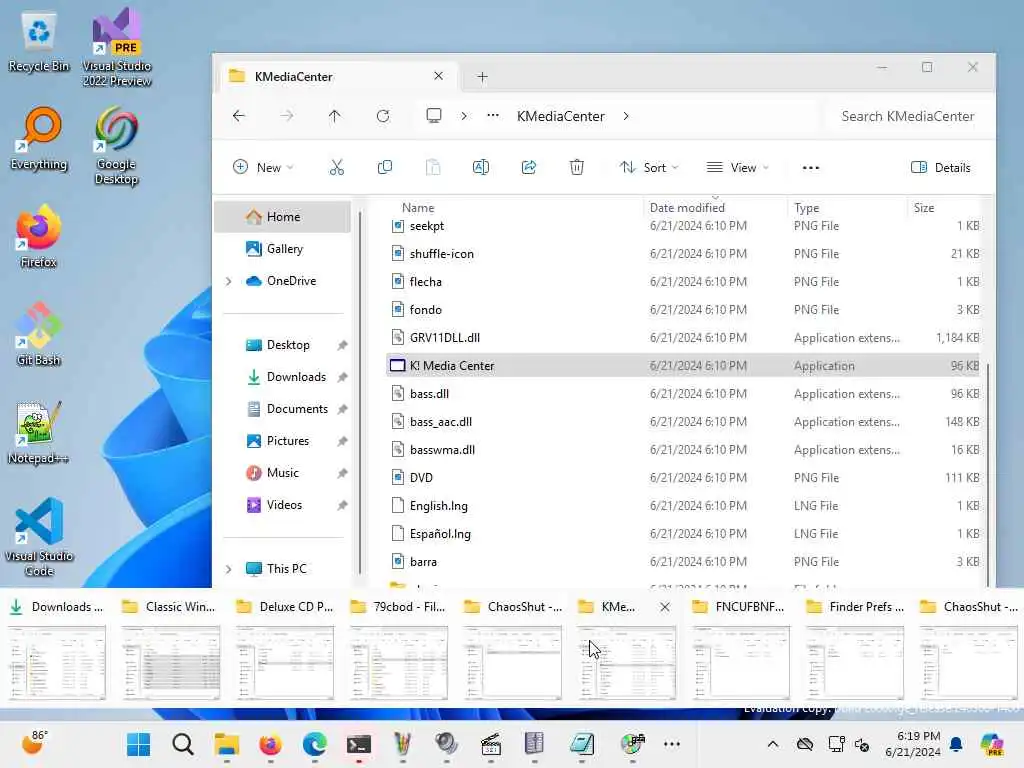Click the Share icon in toolbar
Image resolution: width=1024 pixels, height=768 pixels.
click(x=529, y=167)
